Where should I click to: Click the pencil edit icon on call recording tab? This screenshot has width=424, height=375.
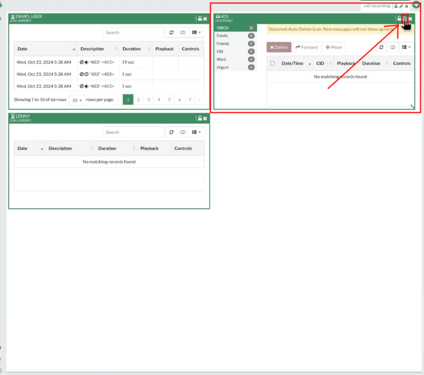[401, 6]
